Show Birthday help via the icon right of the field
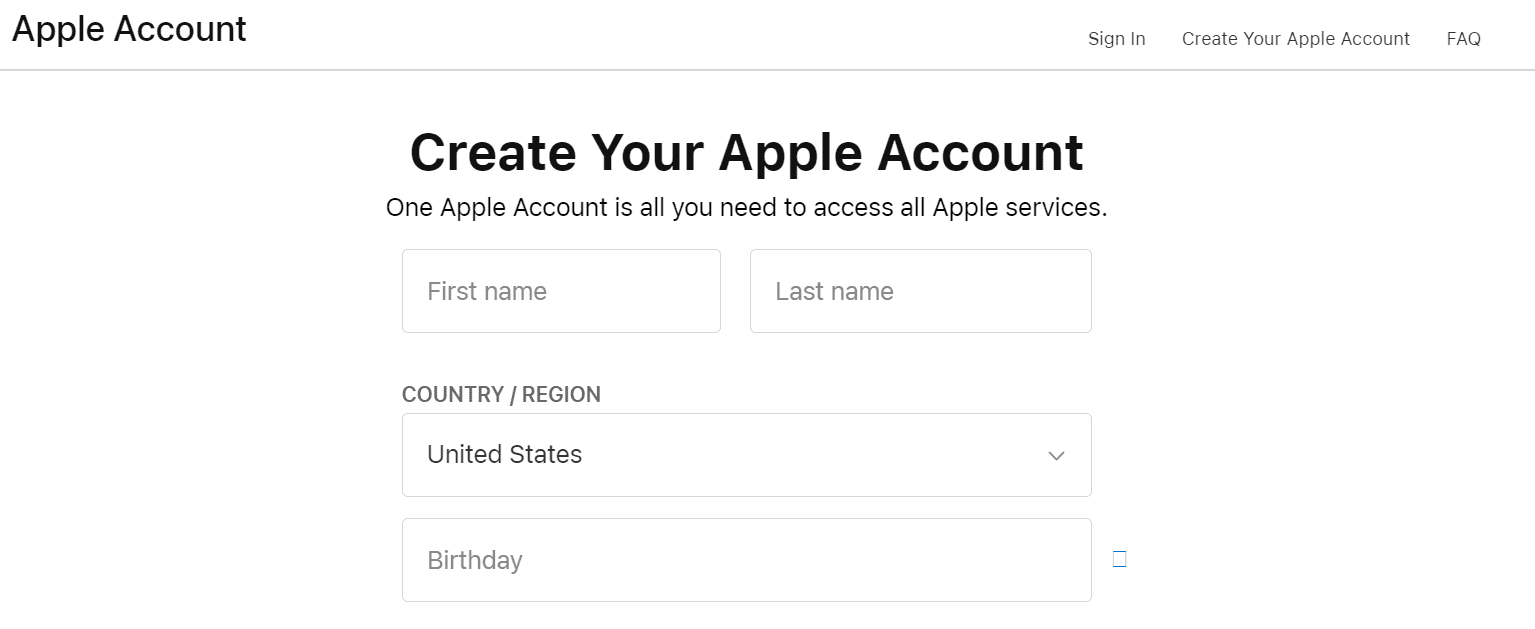 [1119, 559]
